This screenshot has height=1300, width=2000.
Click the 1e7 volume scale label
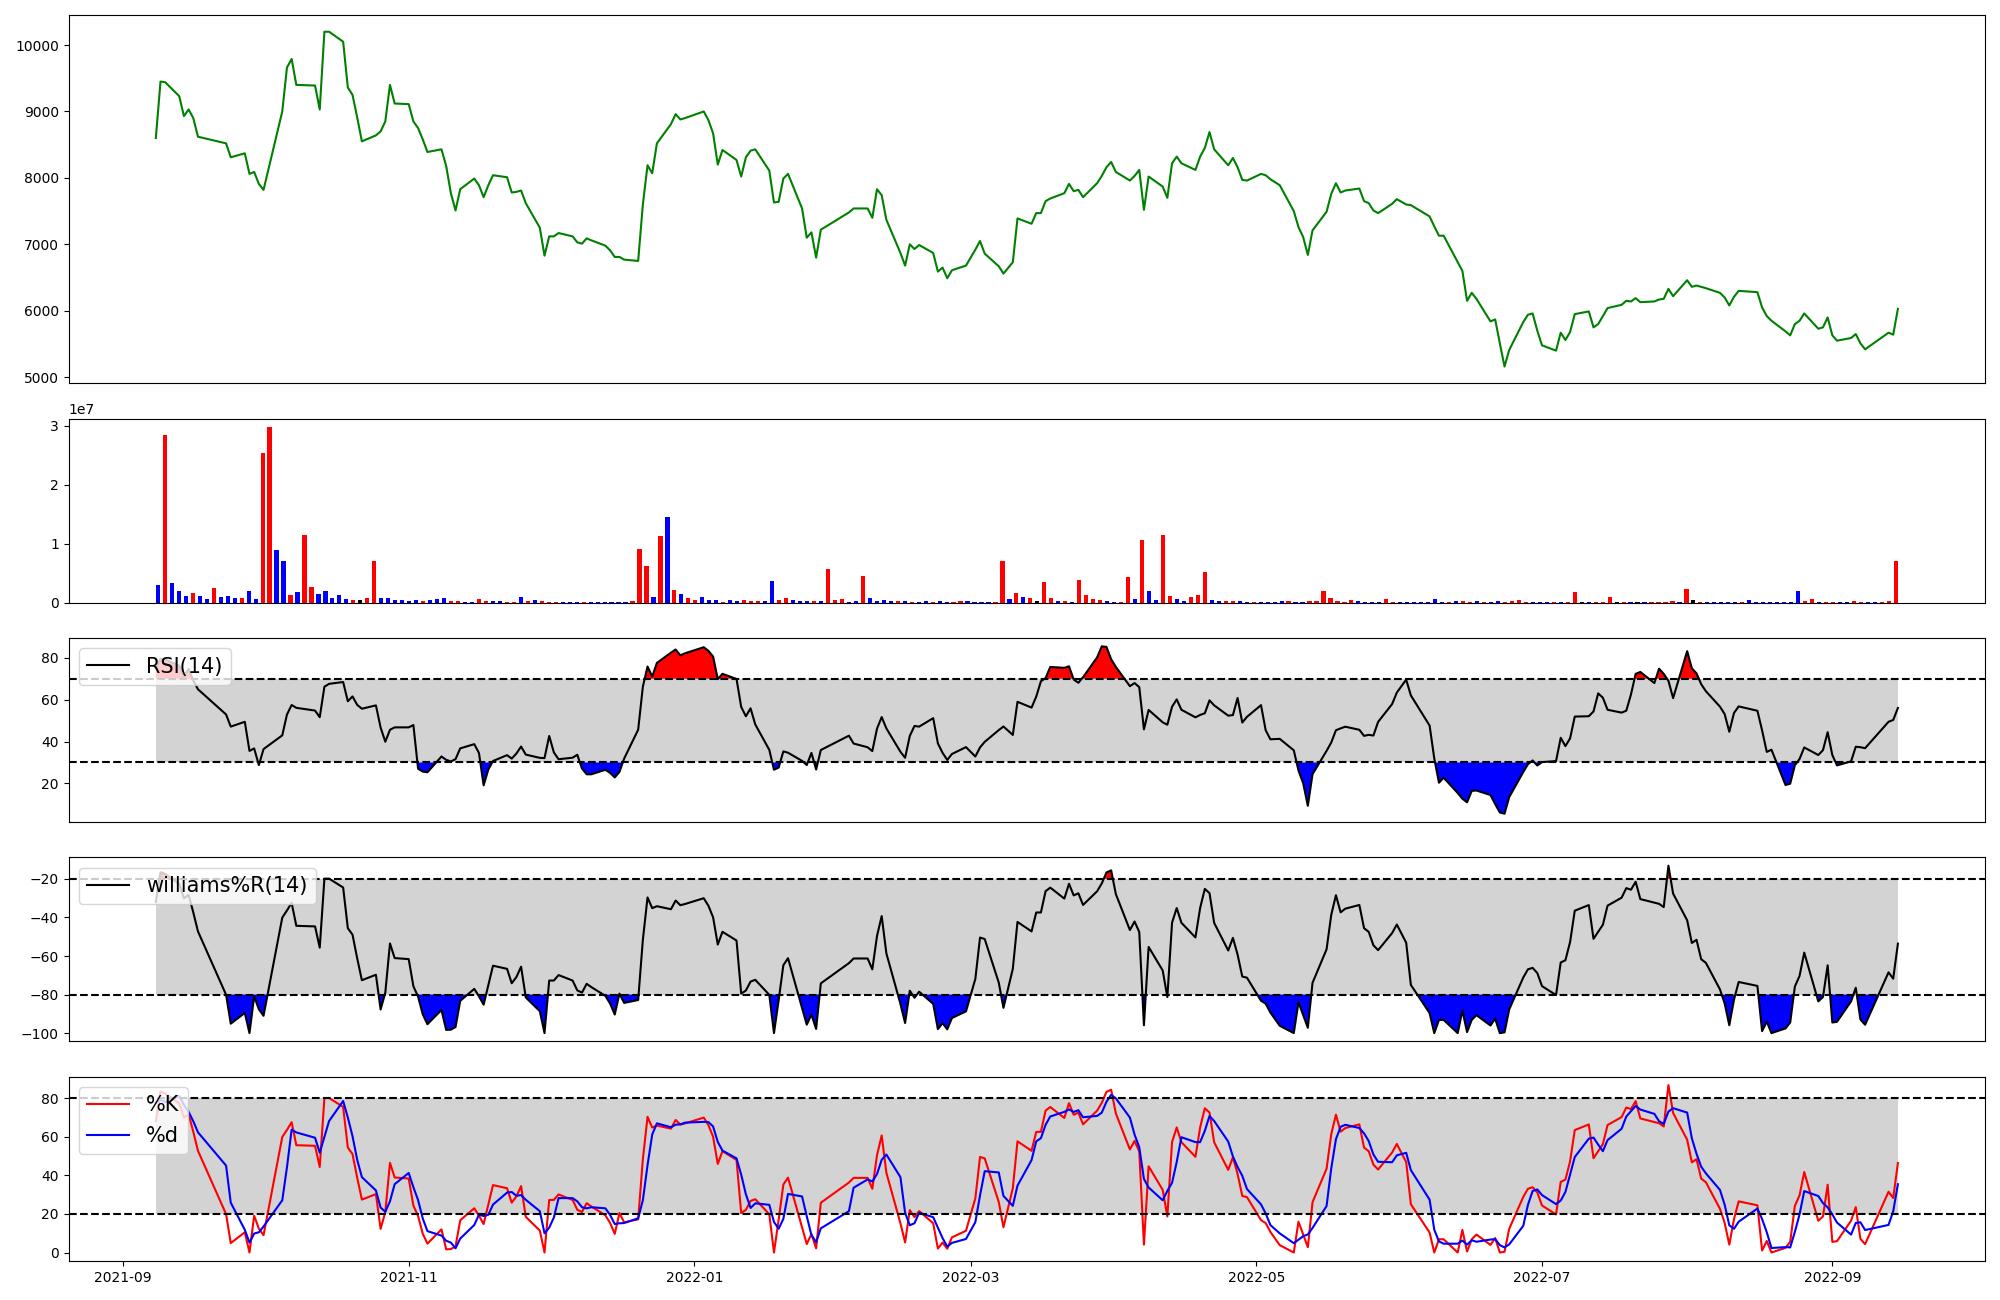point(81,410)
